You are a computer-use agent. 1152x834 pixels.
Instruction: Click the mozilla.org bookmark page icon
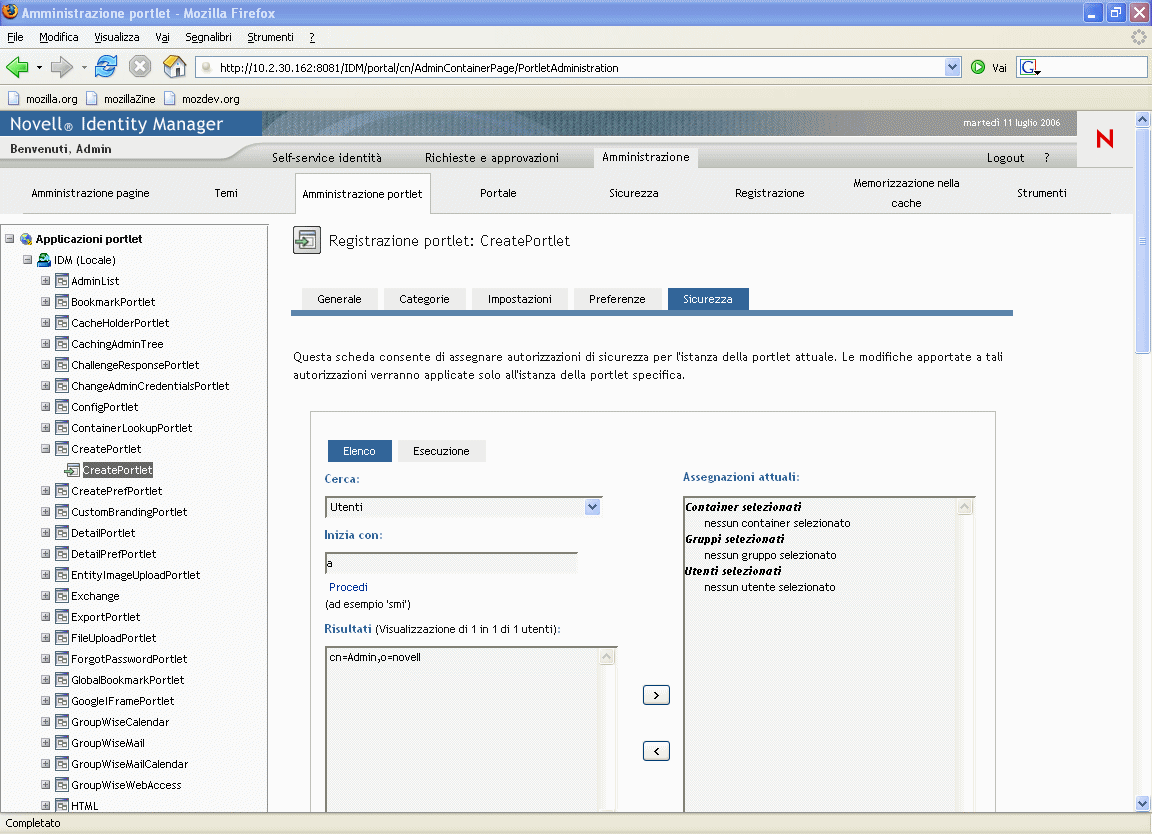13,98
